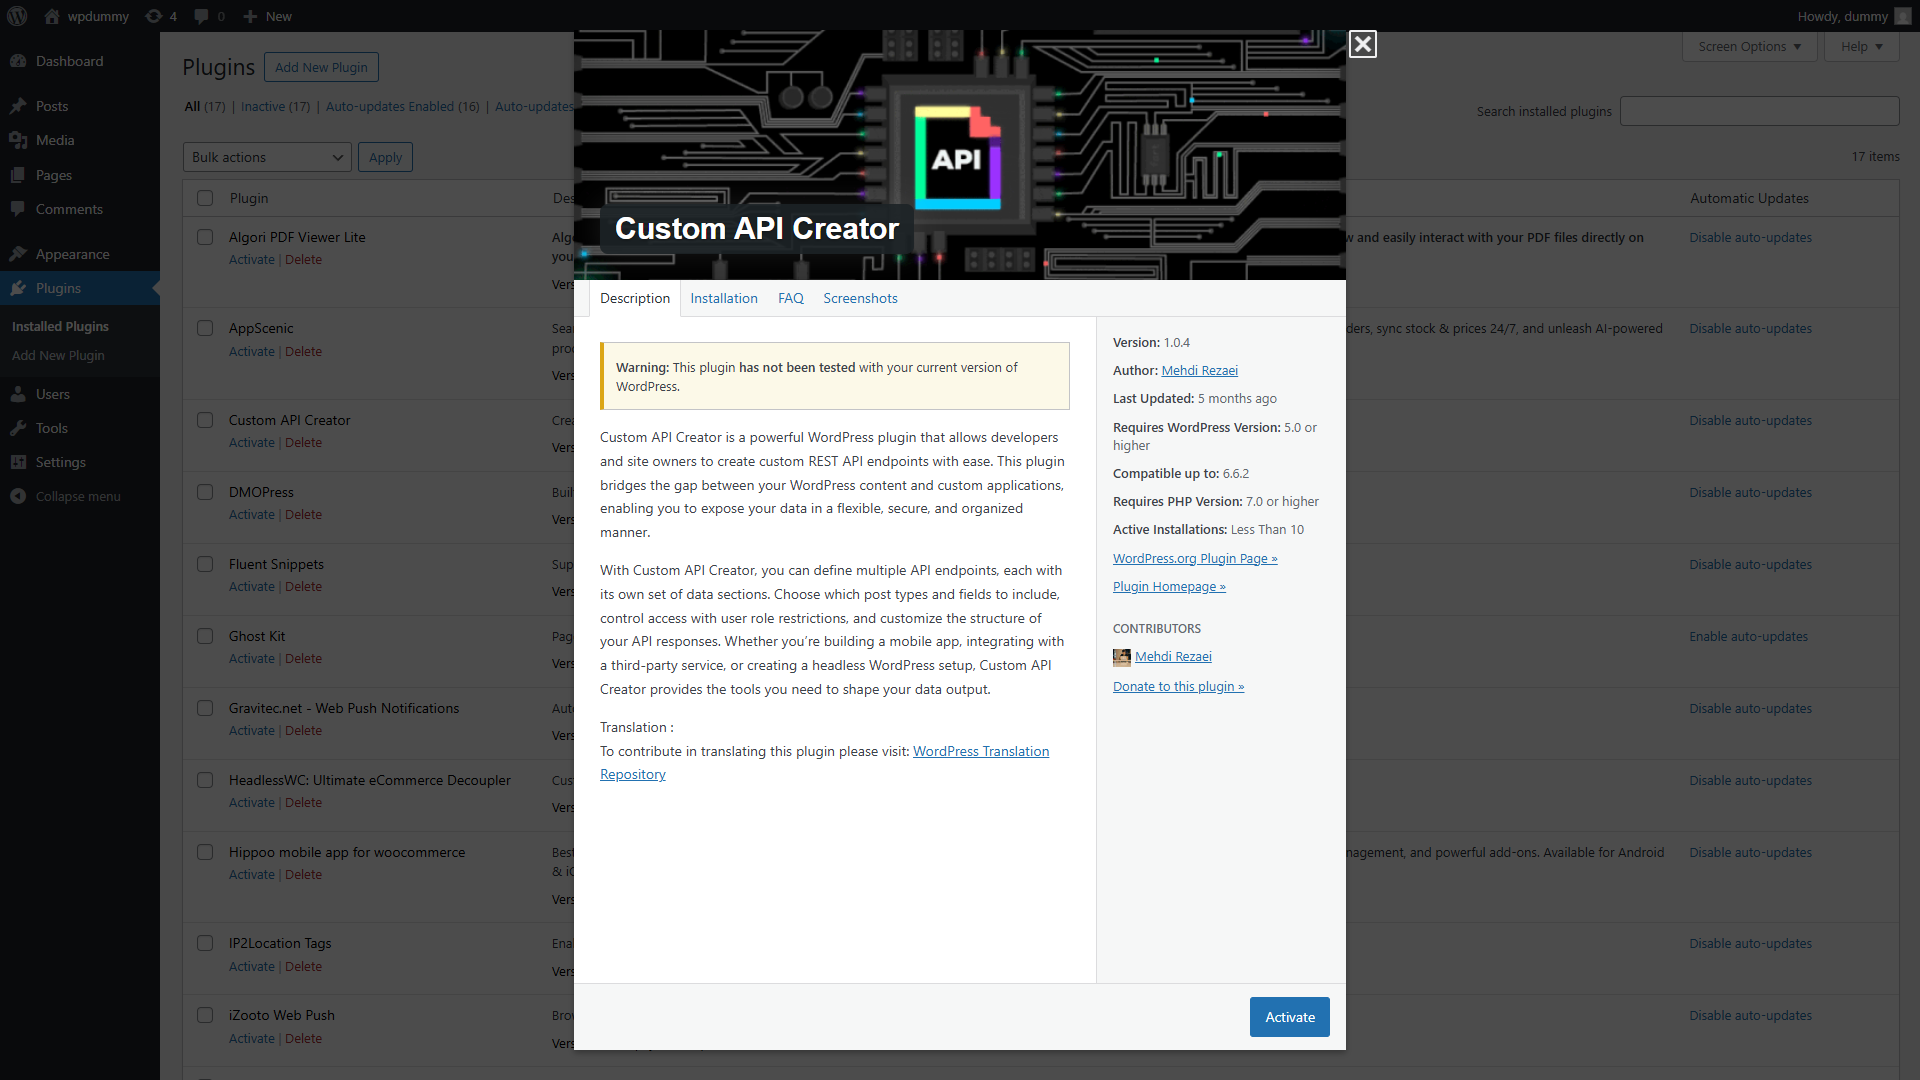Open Add New Plugin submenu item
Screen dimensions: 1920x1080
click(x=58, y=355)
